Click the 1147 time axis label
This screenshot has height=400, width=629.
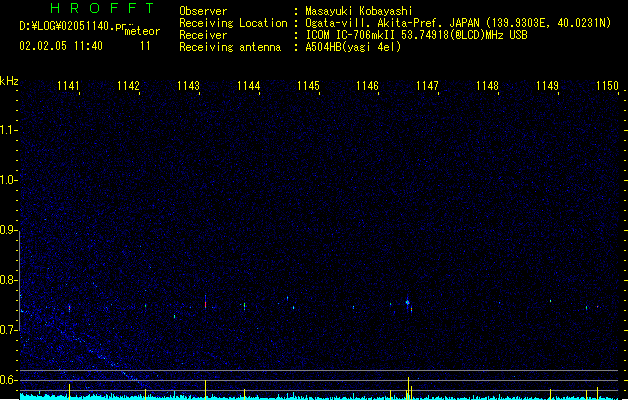pyautogui.click(x=427, y=86)
